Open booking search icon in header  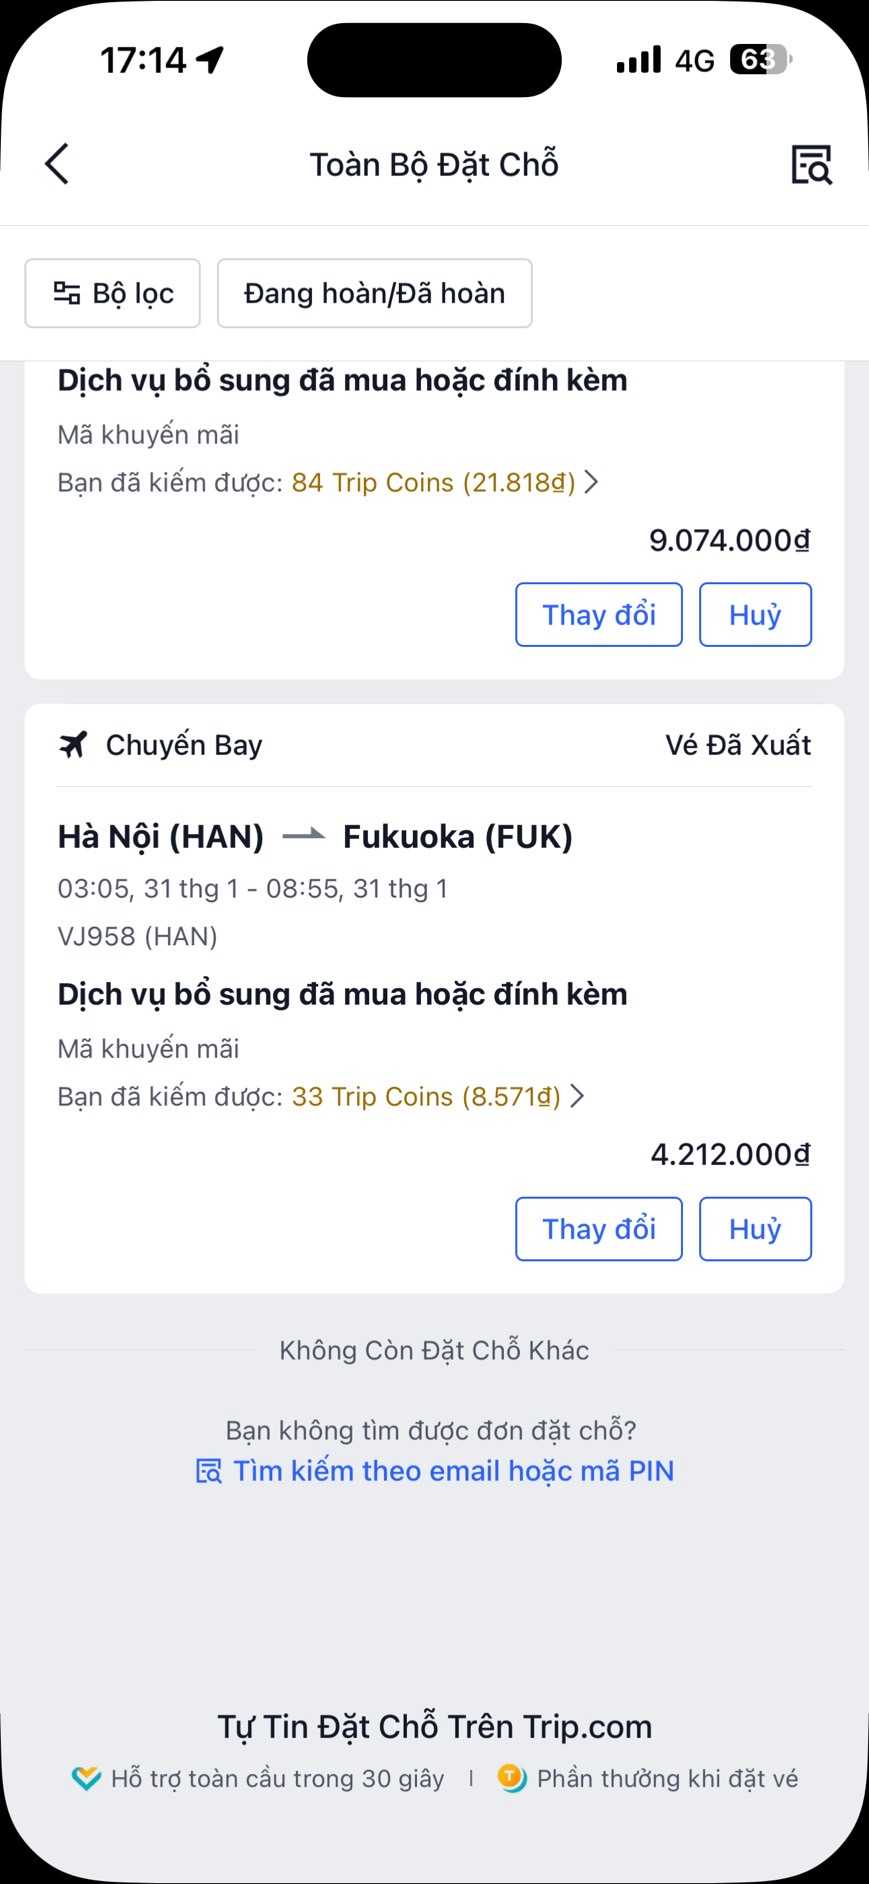pyautogui.click(x=811, y=165)
